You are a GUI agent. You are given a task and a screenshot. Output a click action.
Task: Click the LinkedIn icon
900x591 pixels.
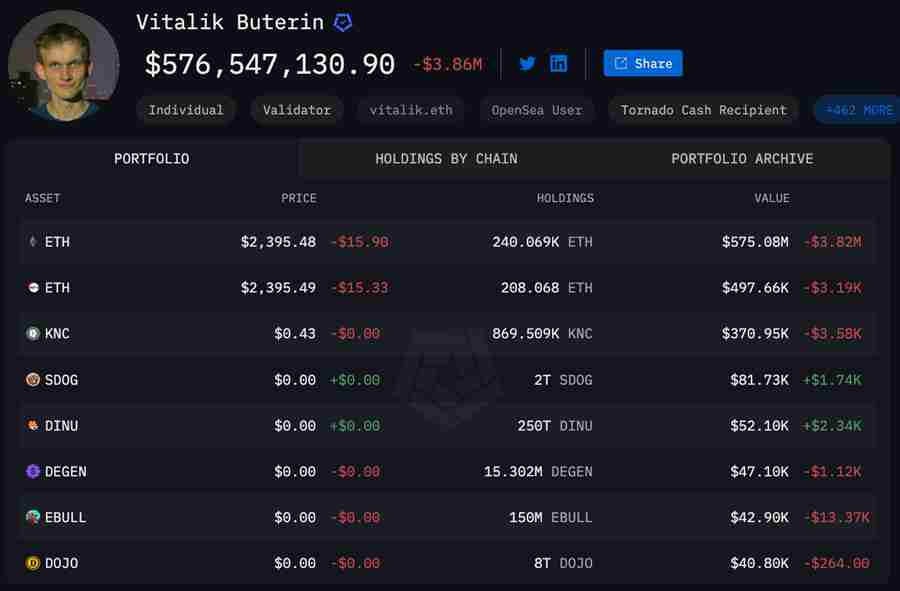tap(558, 63)
